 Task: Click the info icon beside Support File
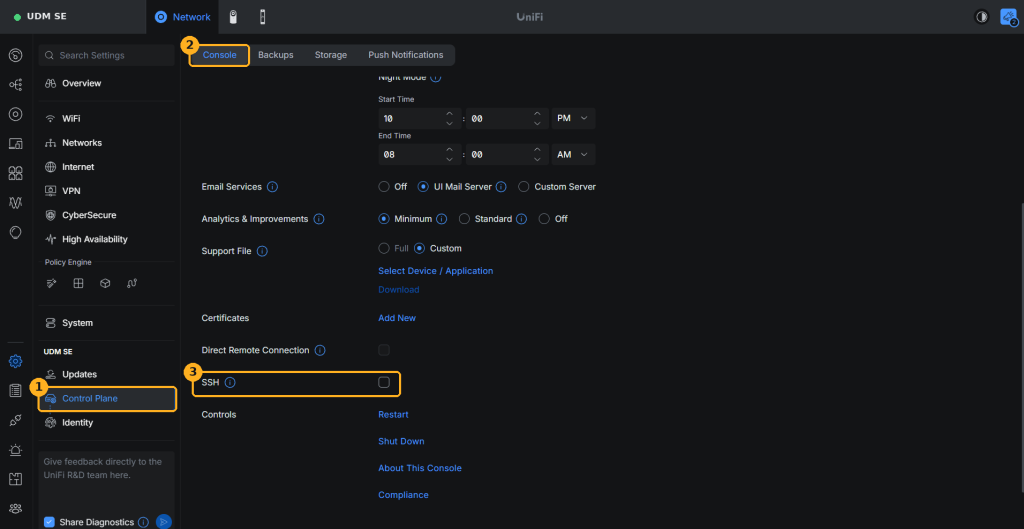(x=262, y=251)
